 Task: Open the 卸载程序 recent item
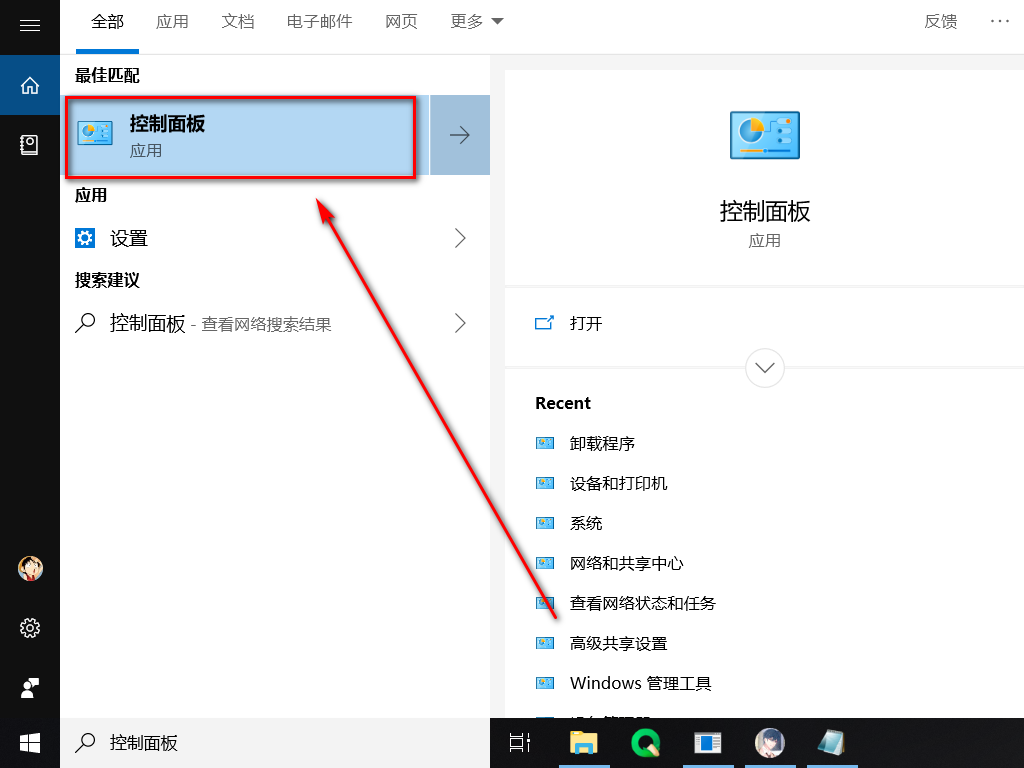click(x=602, y=443)
